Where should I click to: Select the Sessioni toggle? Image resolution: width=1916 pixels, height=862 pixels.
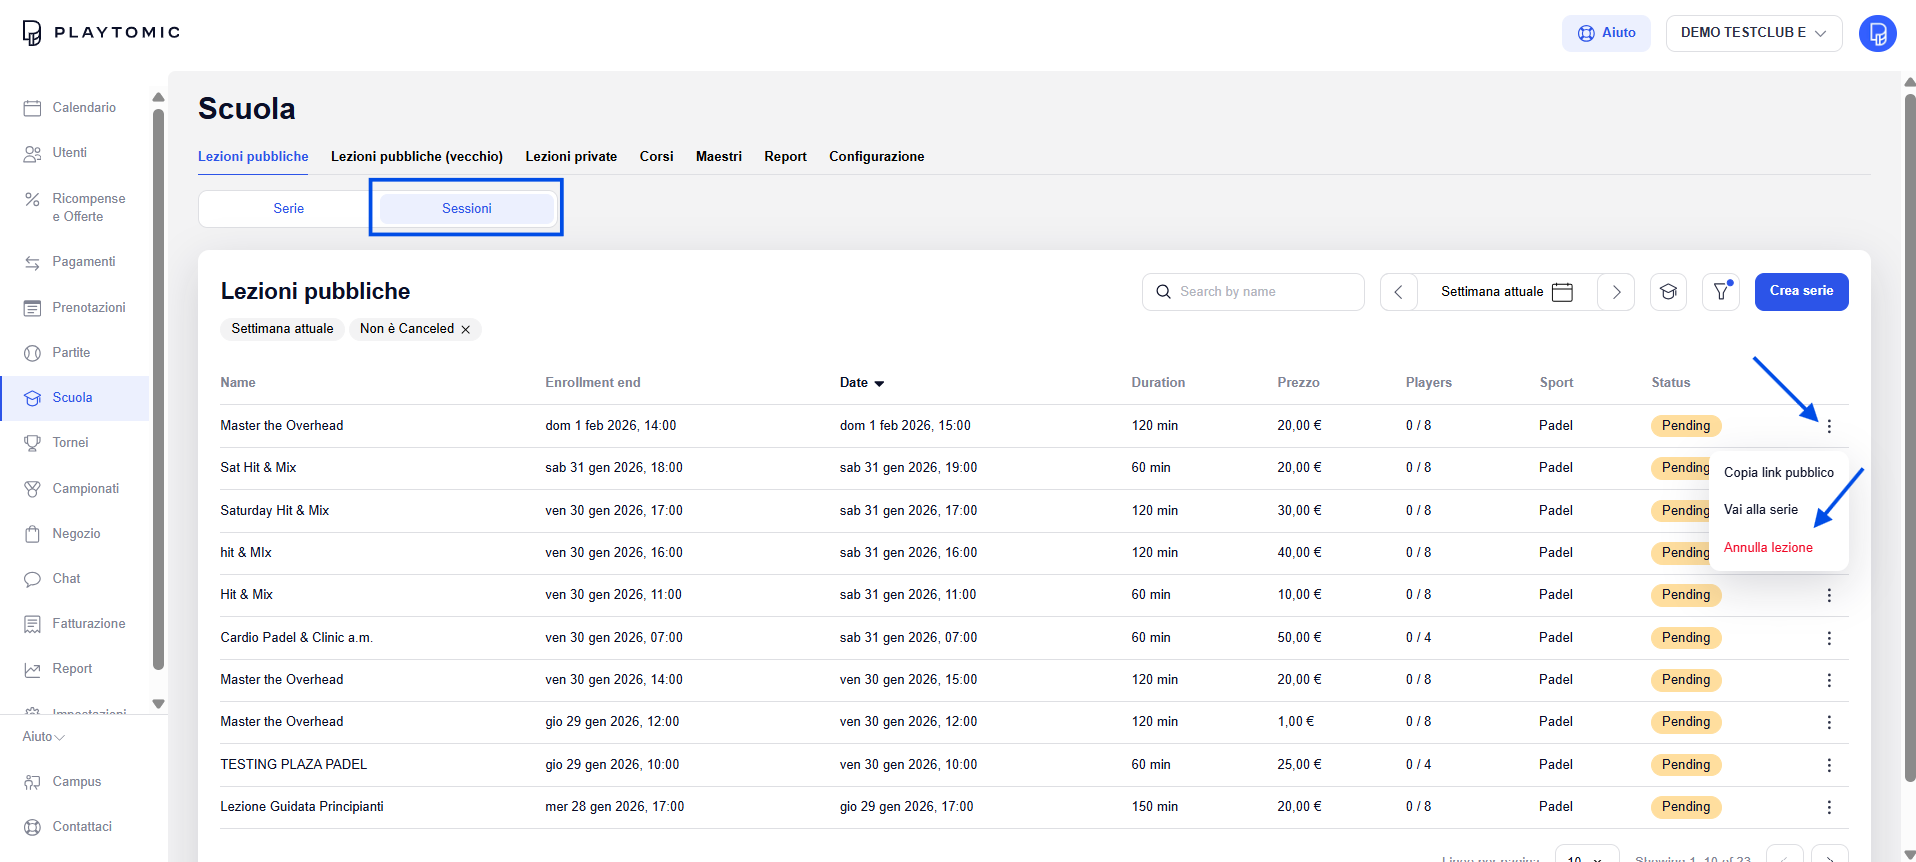pyautogui.click(x=466, y=209)
